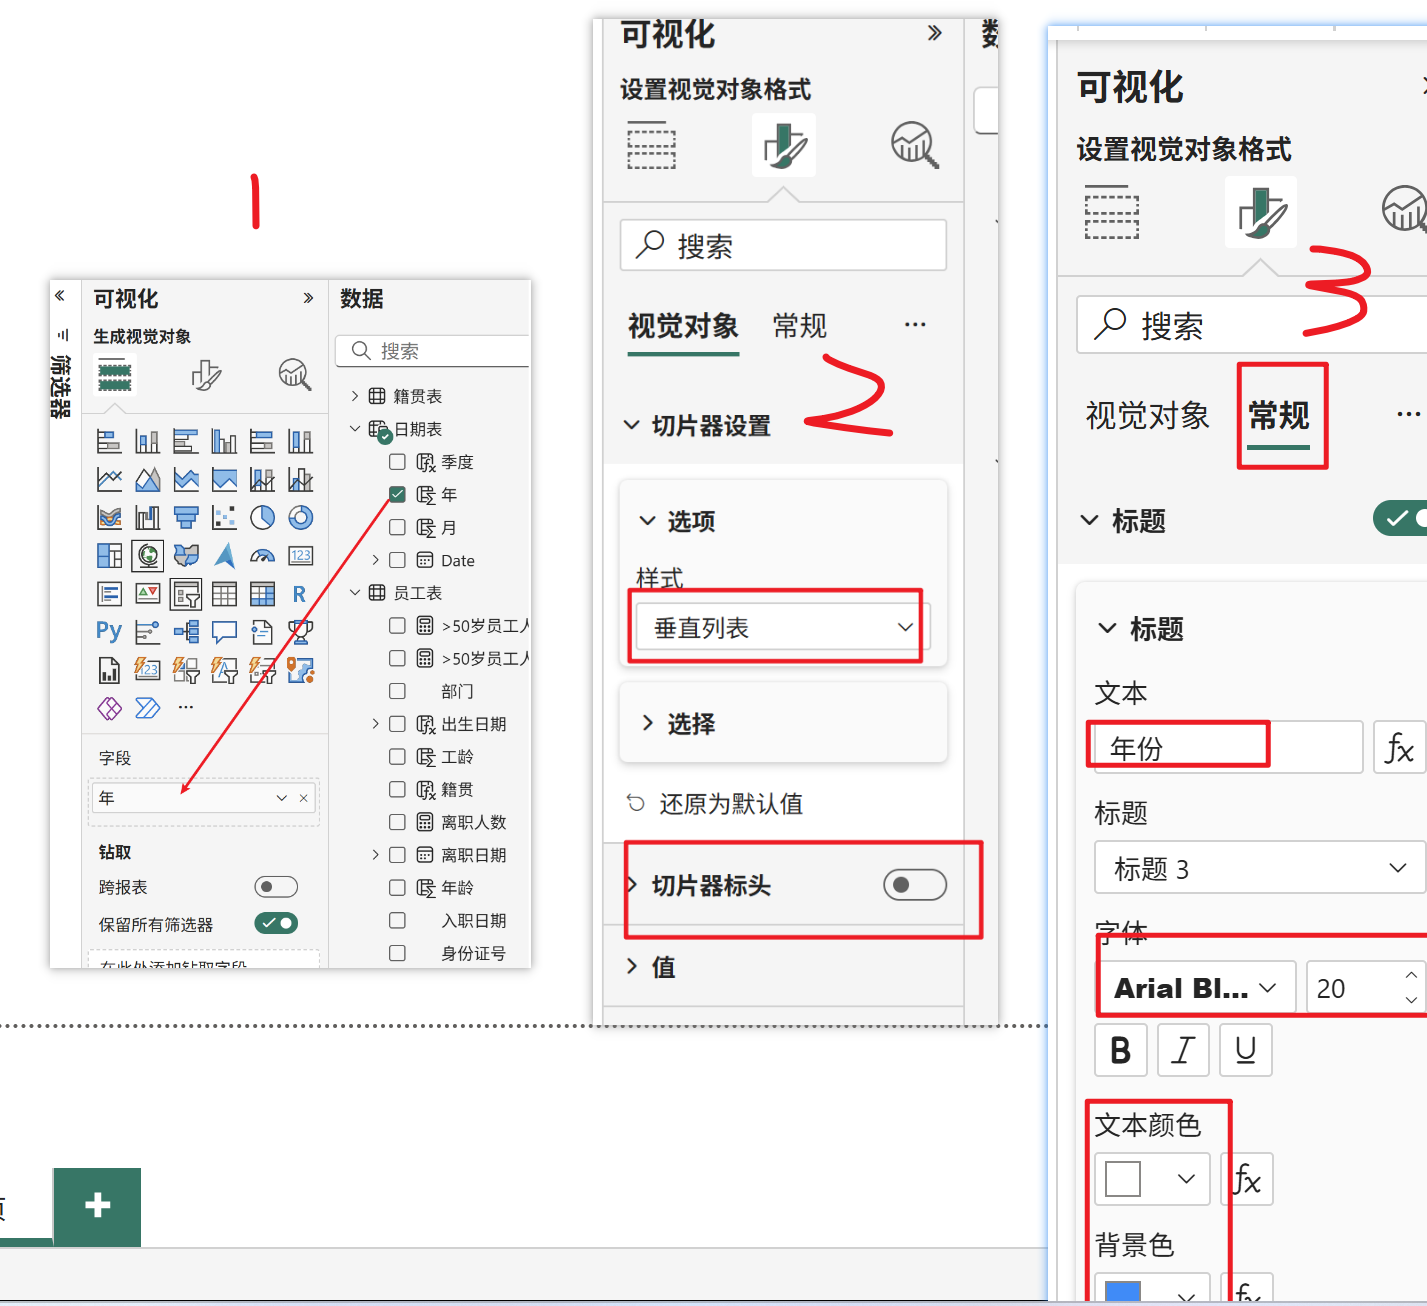The width and height of the screenshot is (1427, 1306).
Task: Select the pie chart visual icon
Action: pos(262,517)
